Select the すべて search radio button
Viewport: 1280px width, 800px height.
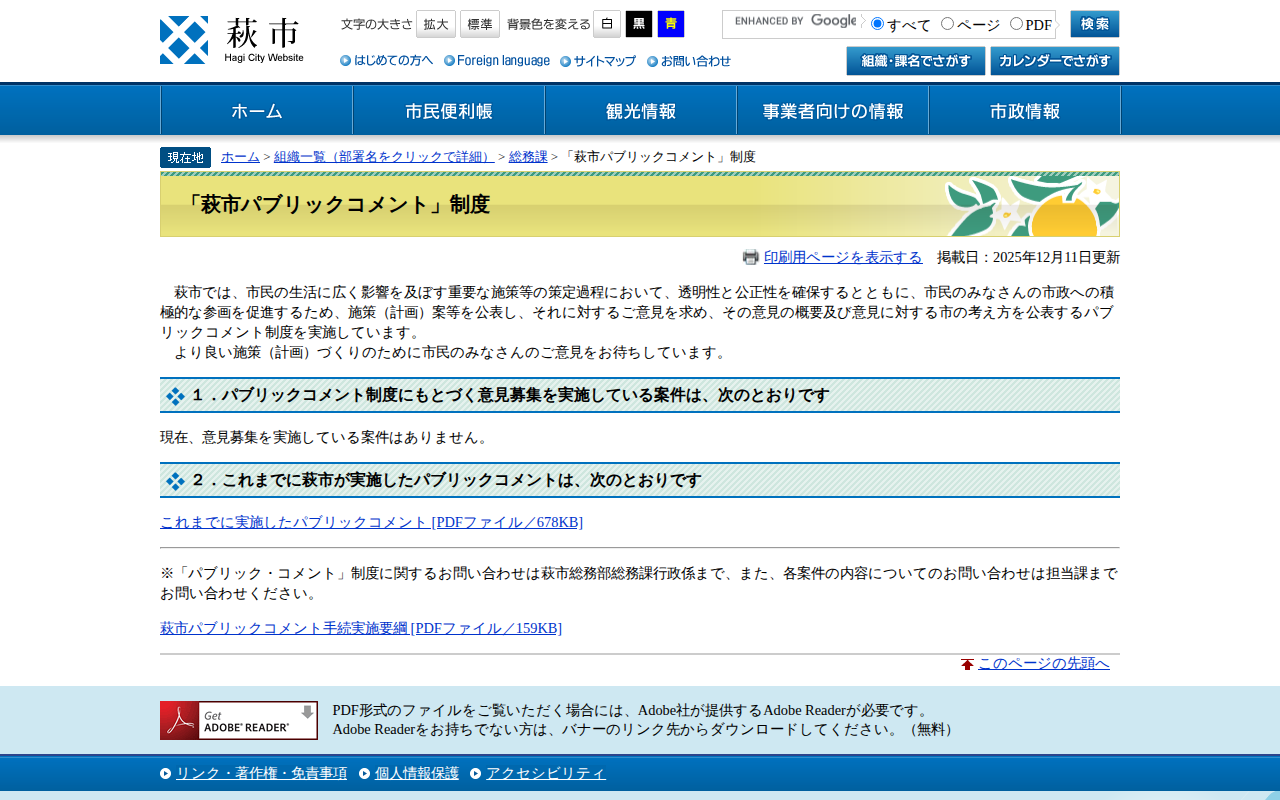[876, 21]
